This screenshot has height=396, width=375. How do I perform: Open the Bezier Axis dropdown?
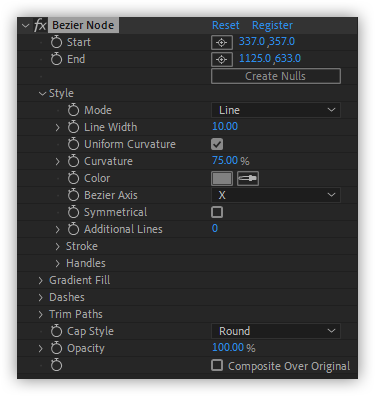tap(276, 195)
